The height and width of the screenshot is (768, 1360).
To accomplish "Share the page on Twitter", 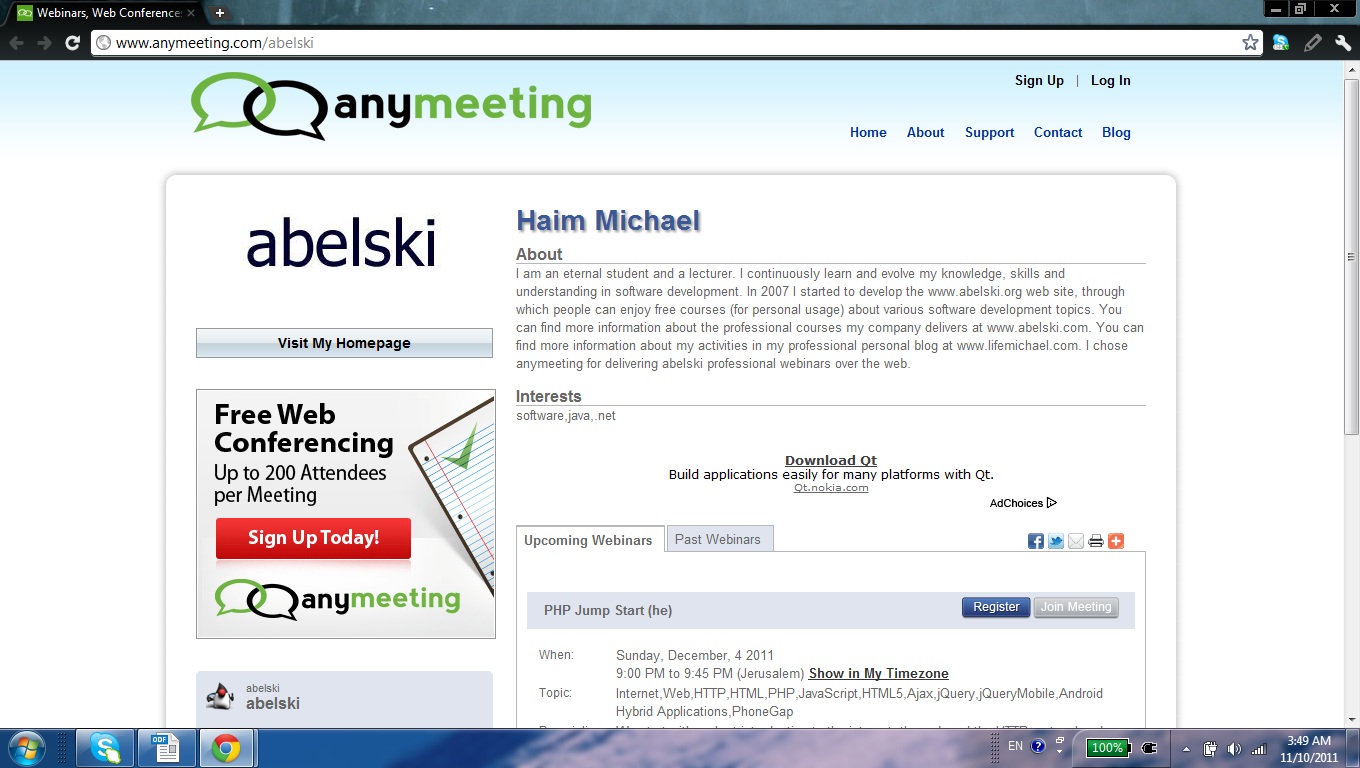I will click(1056, 541).
